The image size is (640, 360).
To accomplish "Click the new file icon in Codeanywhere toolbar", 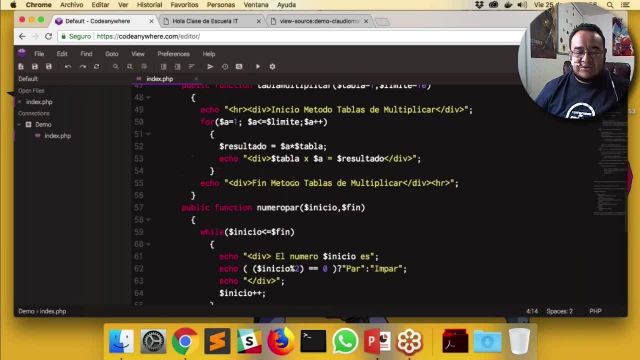I will tap(21, 67).
